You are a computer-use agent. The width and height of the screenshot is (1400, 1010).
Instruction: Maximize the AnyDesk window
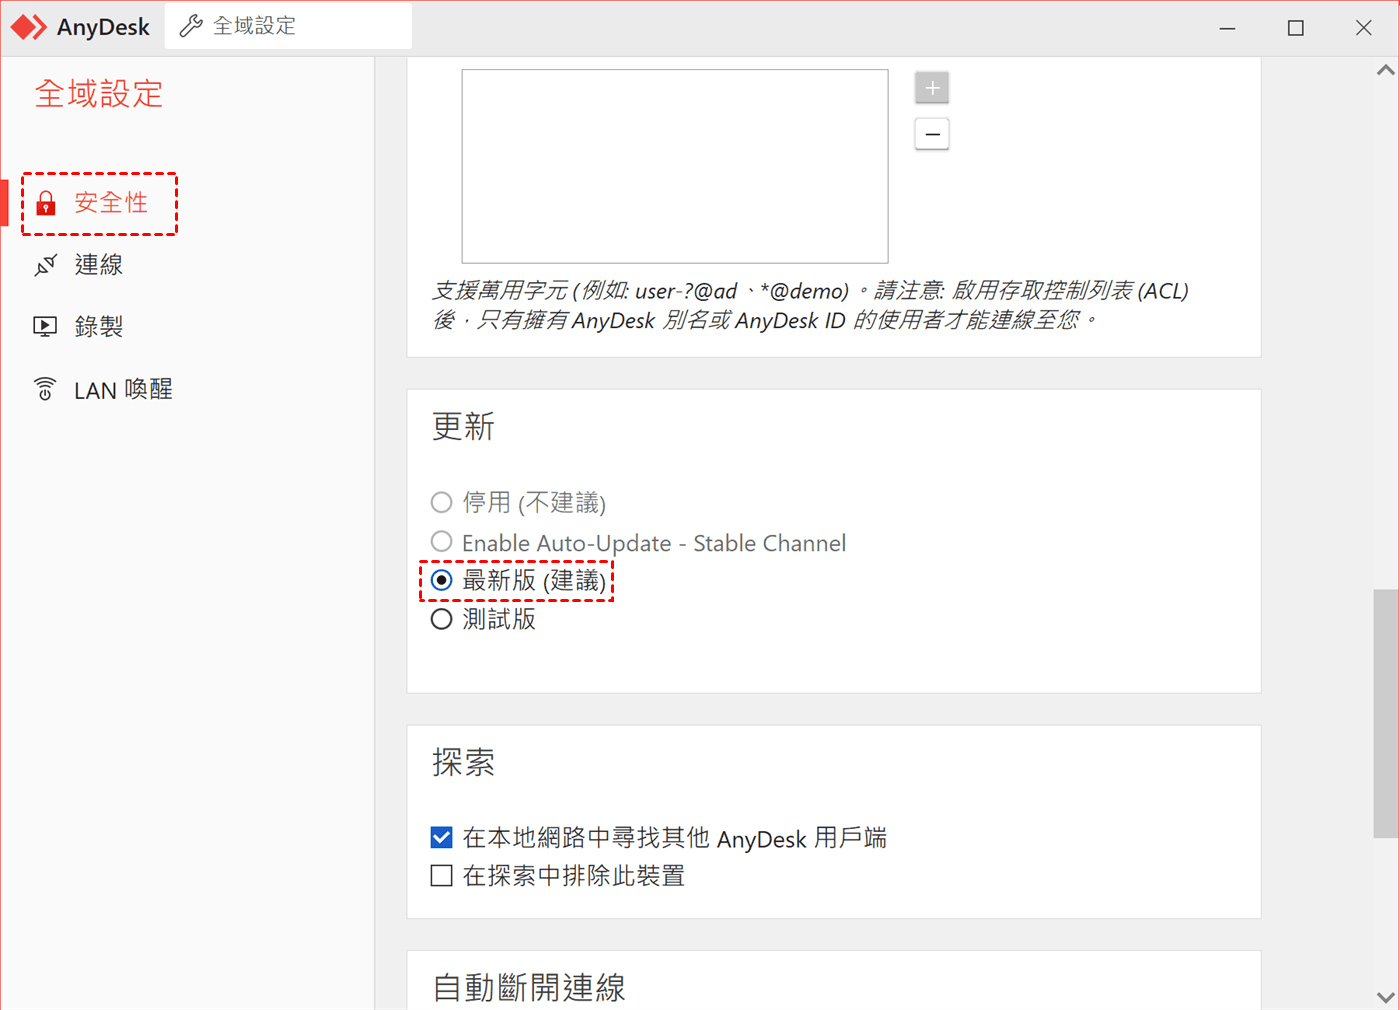[1296, 28]
